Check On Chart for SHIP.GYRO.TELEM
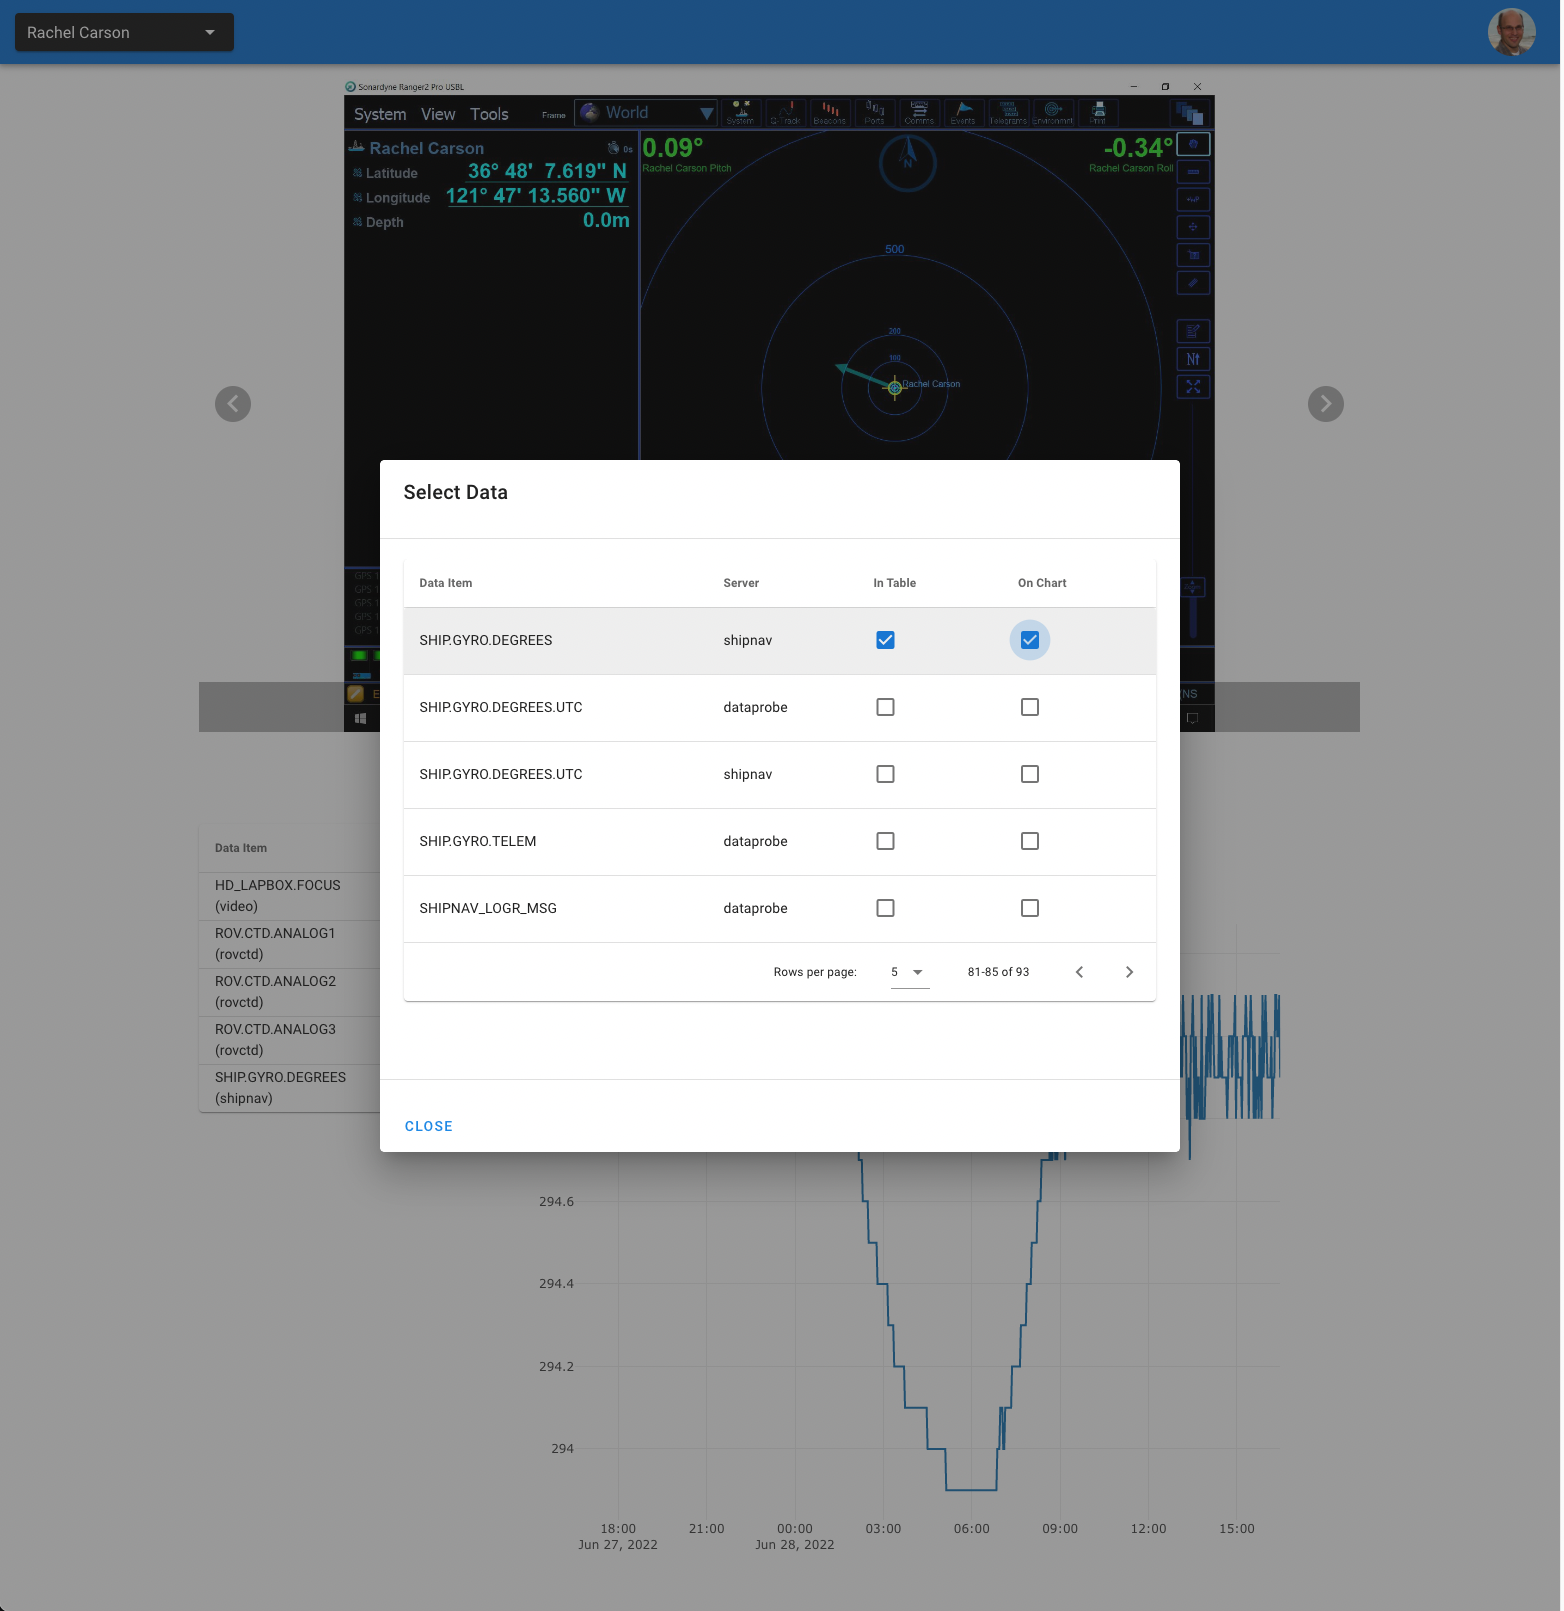The image size is (1564, 1611). [1030, 841]
